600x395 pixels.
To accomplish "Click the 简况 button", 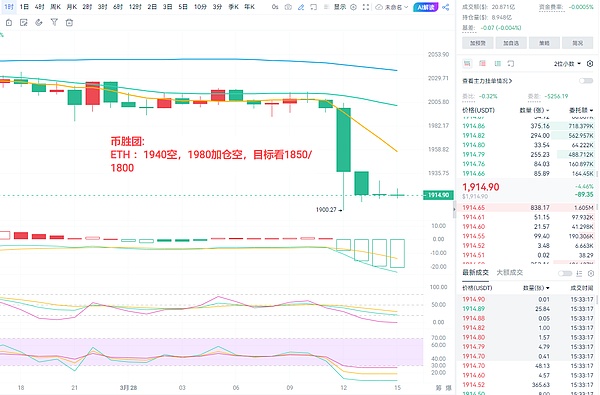I will coord(577,43).
